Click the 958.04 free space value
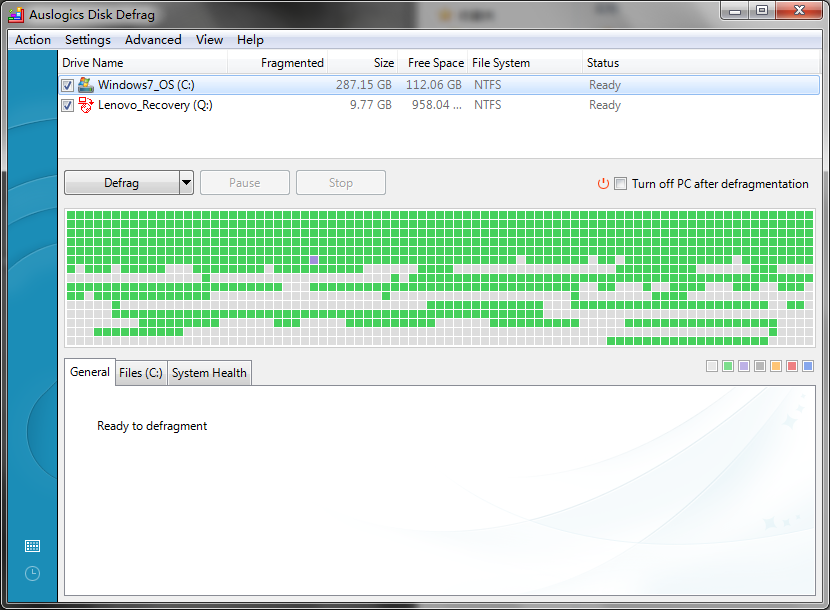The height and width of the screenshot is (610, 830). (x=437, y=105)
